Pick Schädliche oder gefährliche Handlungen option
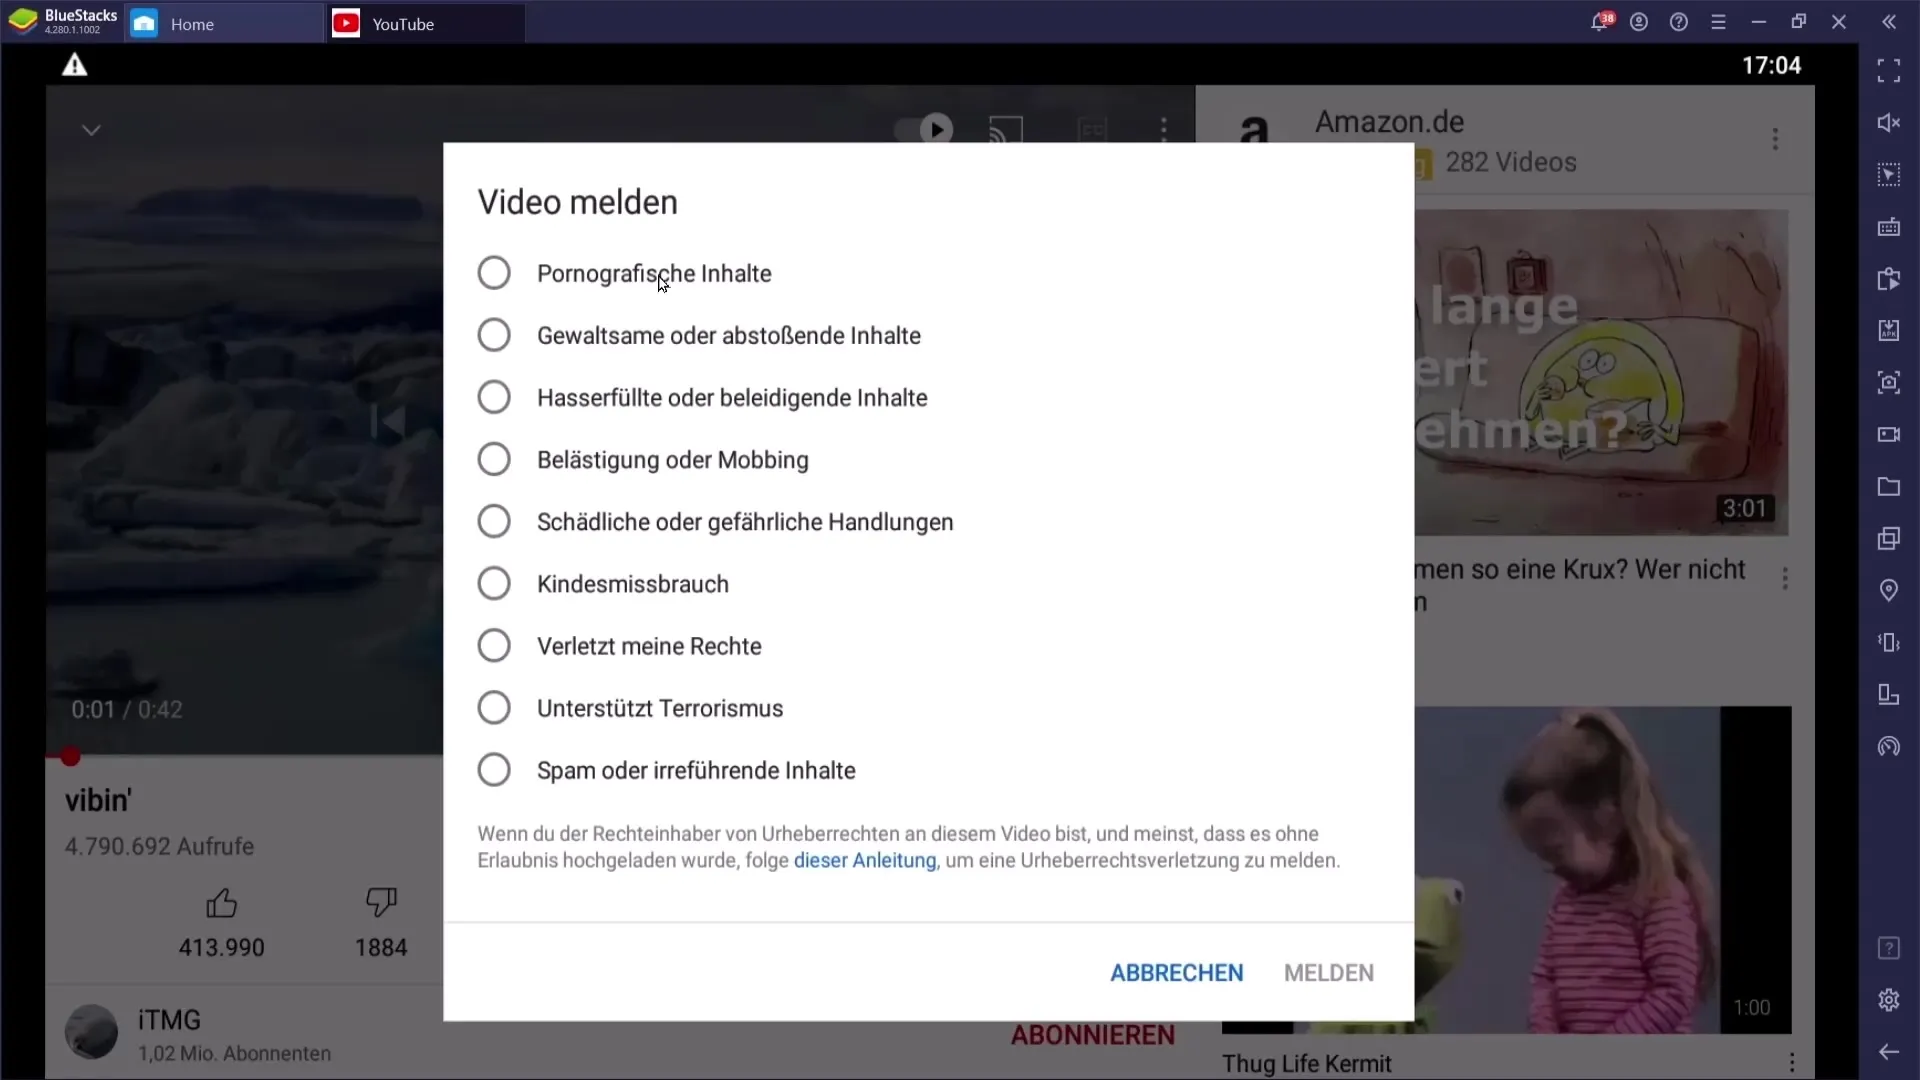The image size is (1920, 1080). click(493, 522)
